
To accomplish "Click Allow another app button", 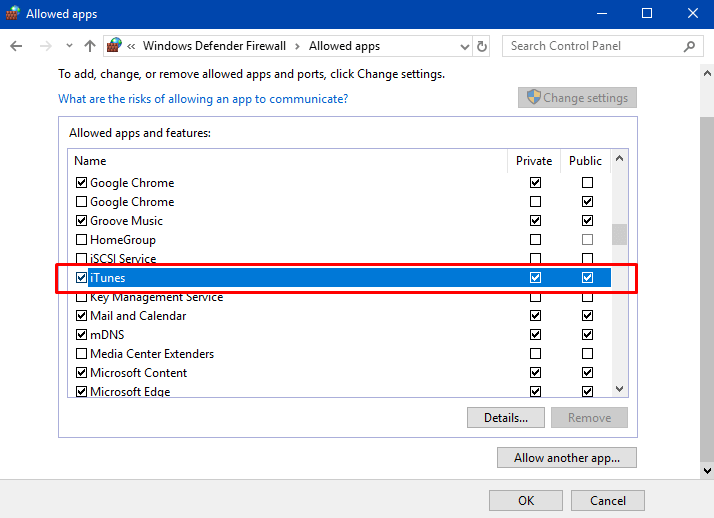I will pyautogui.click(x=567, y=457).
